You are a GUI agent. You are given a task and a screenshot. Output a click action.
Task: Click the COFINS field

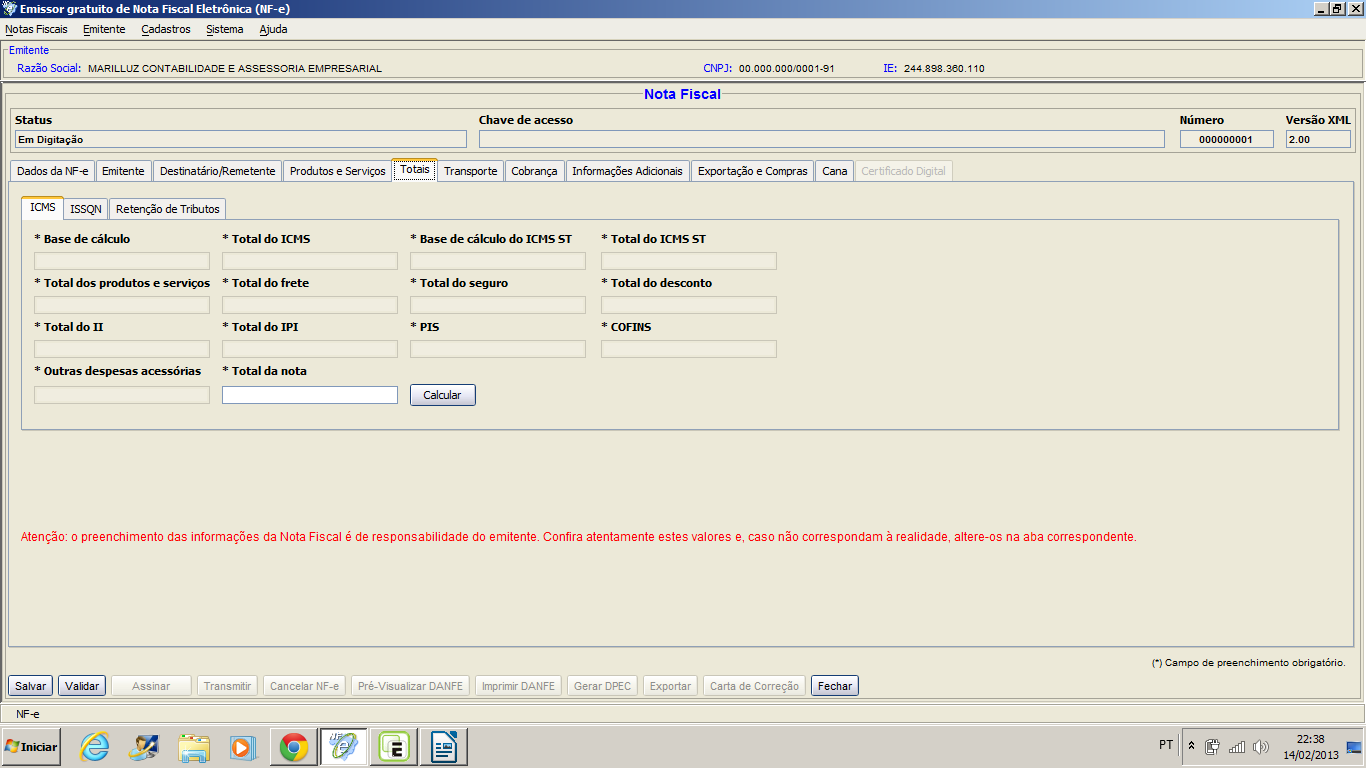point(689,349)
